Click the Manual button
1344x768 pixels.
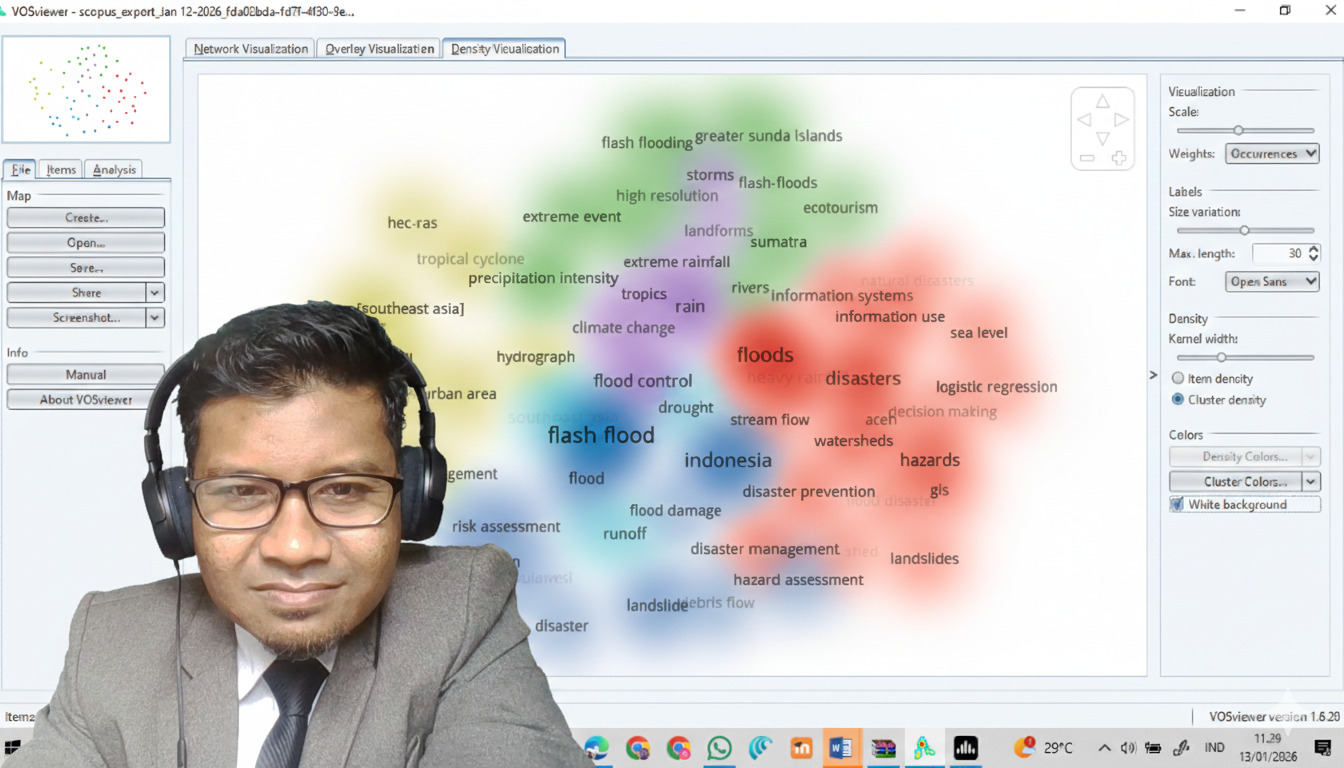(86, 375)
